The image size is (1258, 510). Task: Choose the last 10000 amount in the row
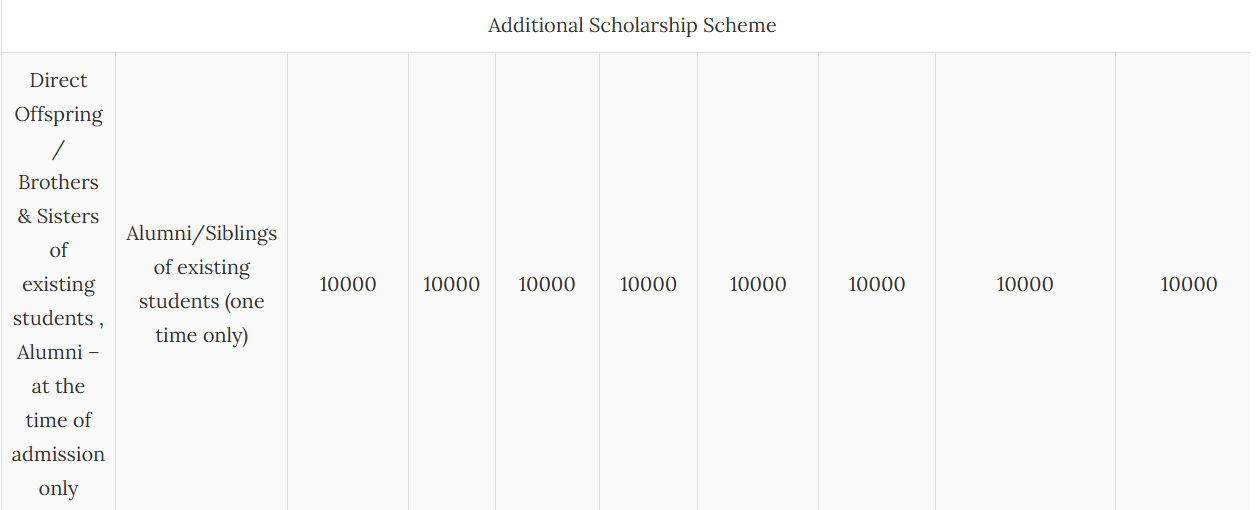[1188, 285]
